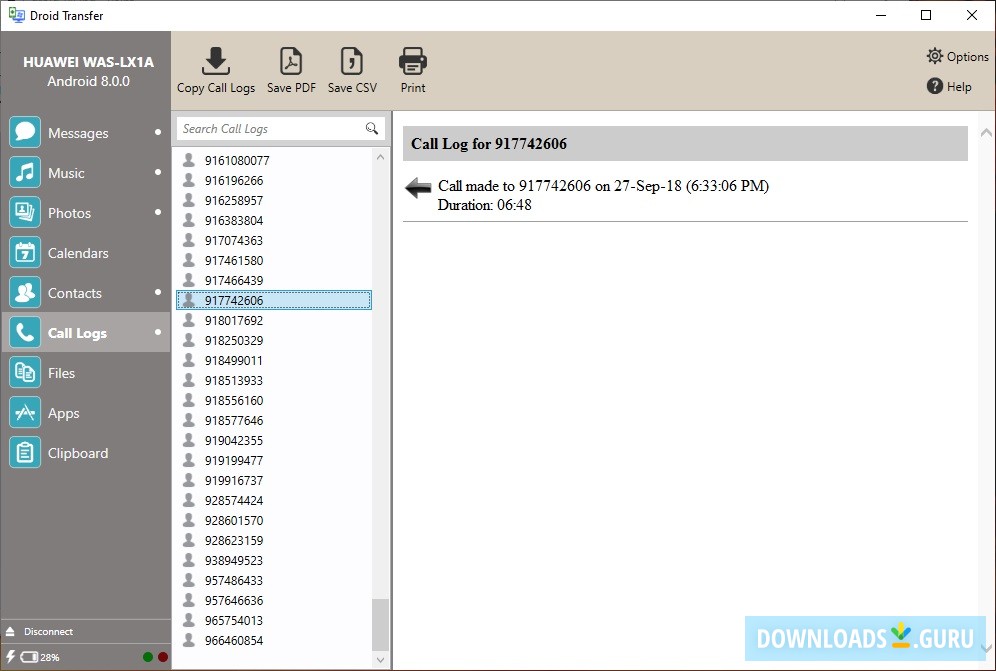Viewport: 996px width, 671px height.
Task: Click the Options text link
Action: coord(967,57)
